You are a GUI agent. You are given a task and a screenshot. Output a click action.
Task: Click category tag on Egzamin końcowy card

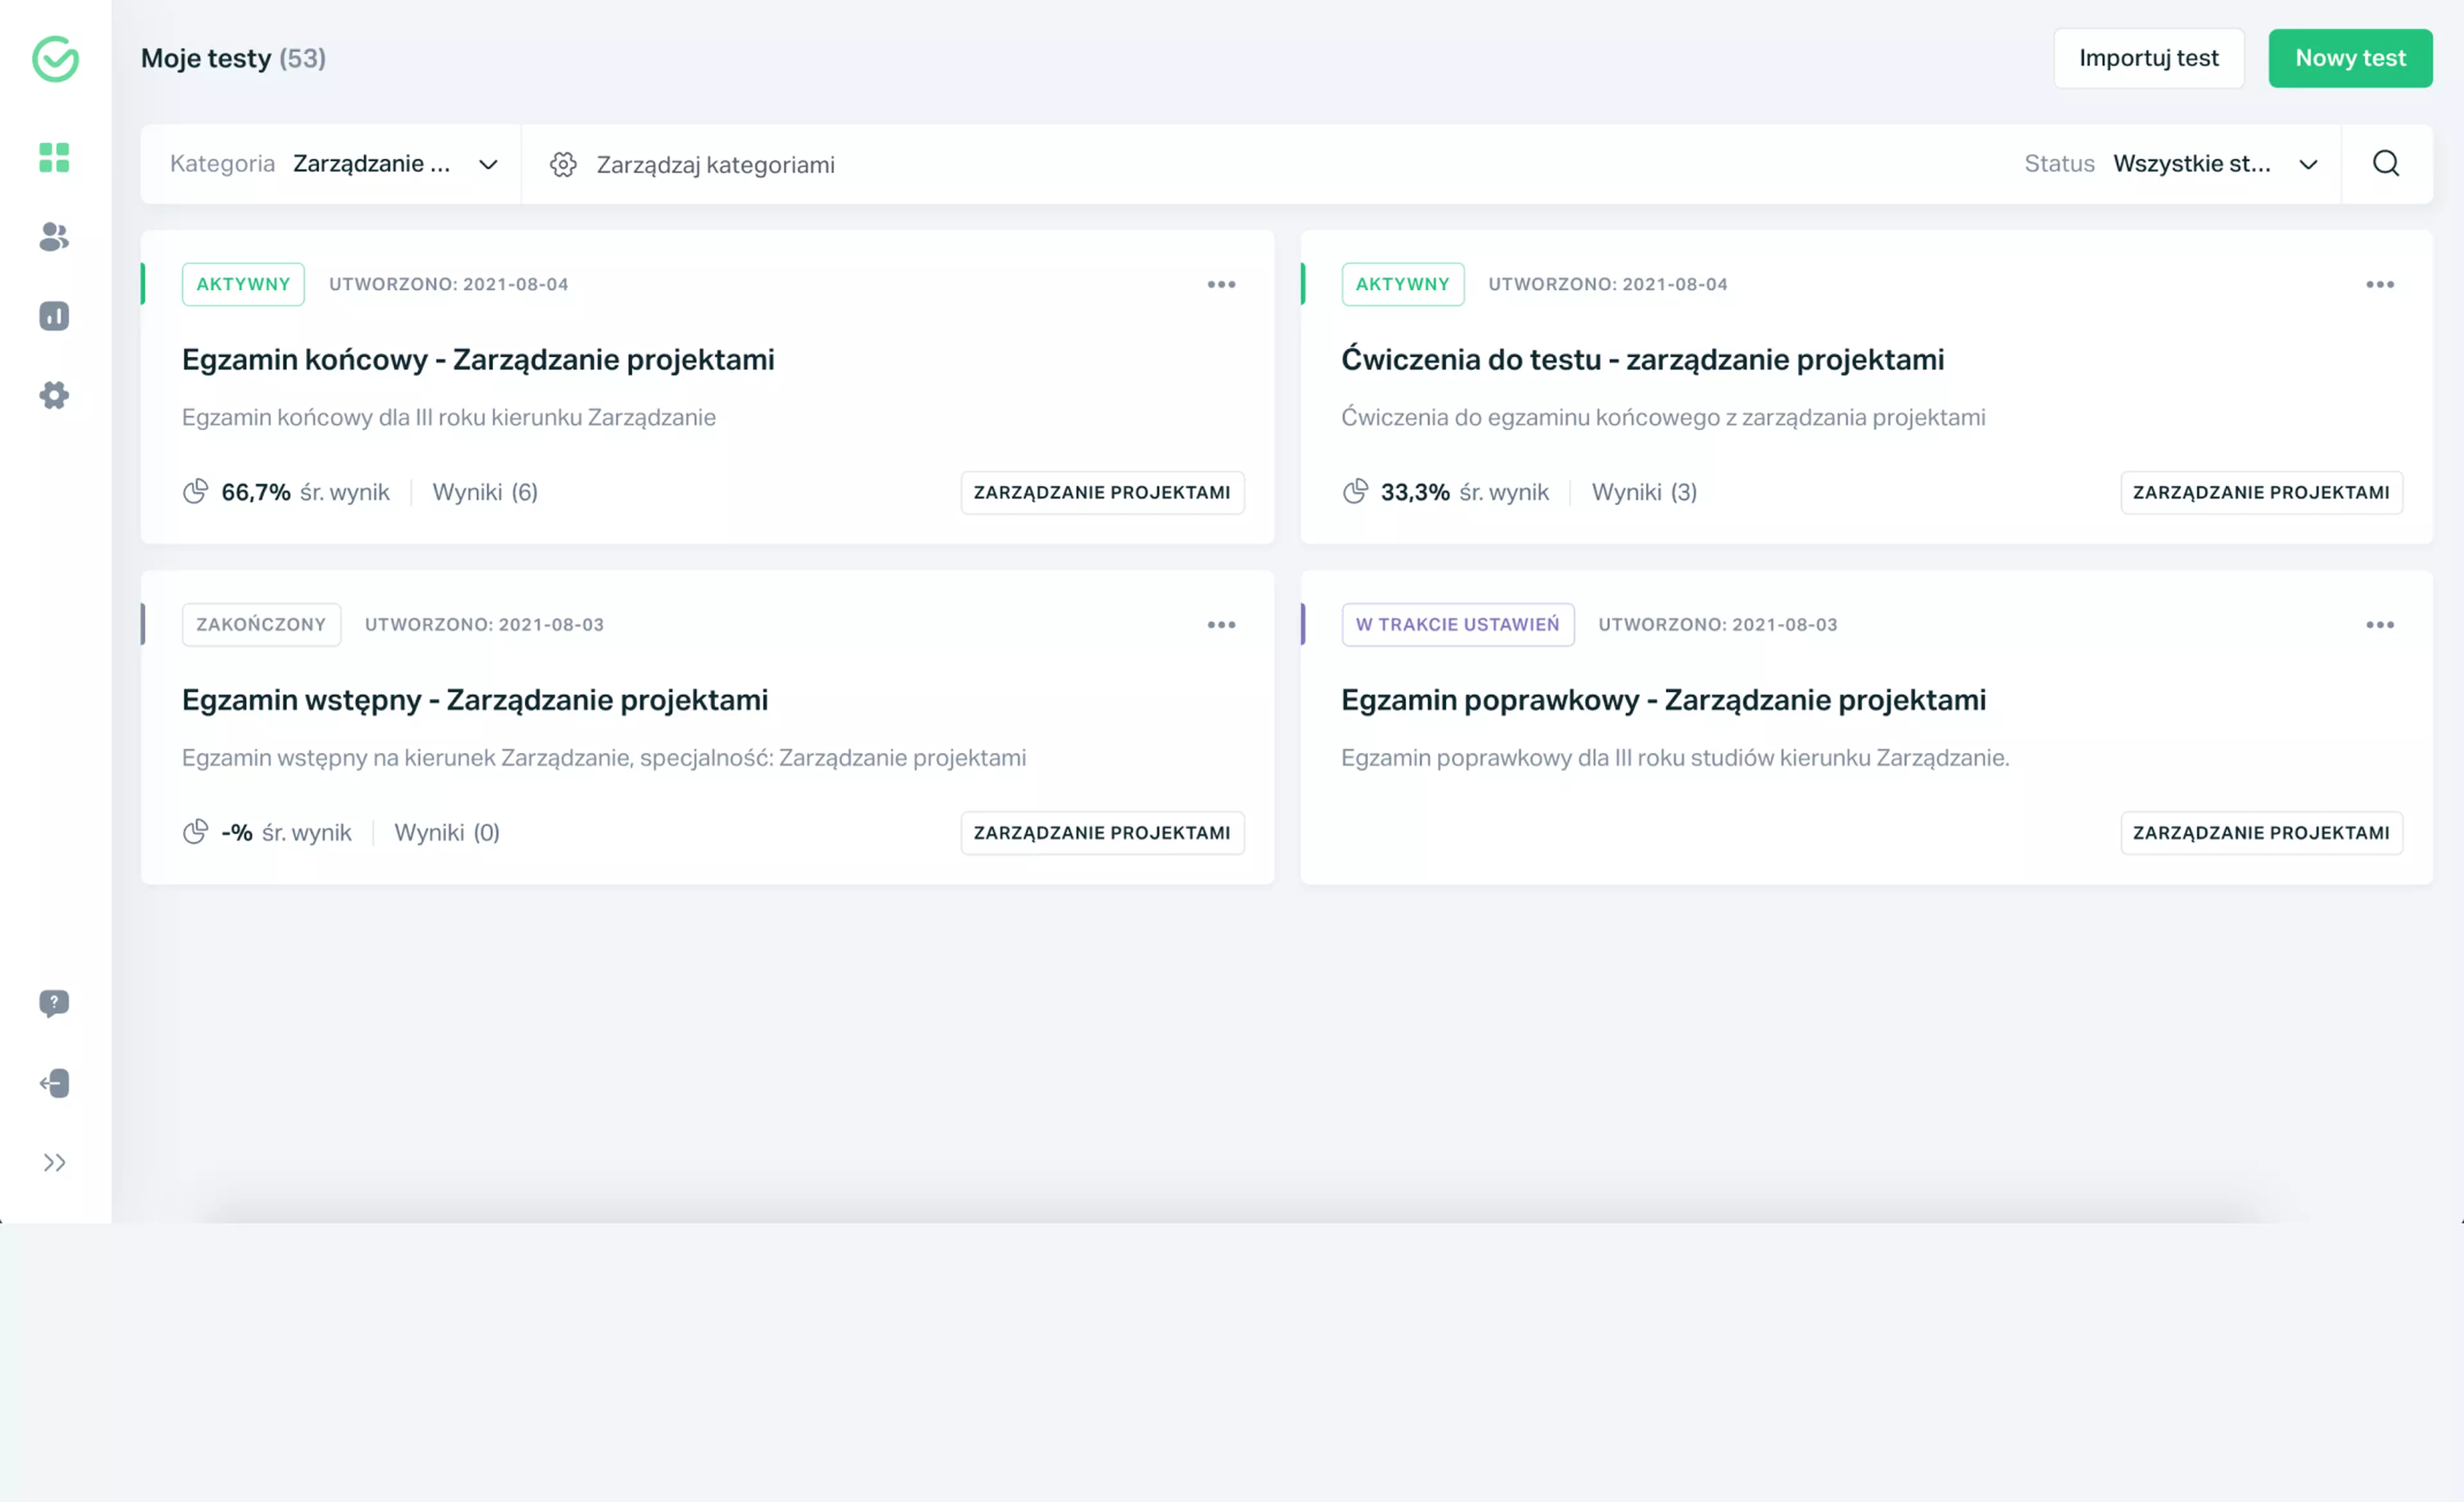click(x=1102, y=492)
